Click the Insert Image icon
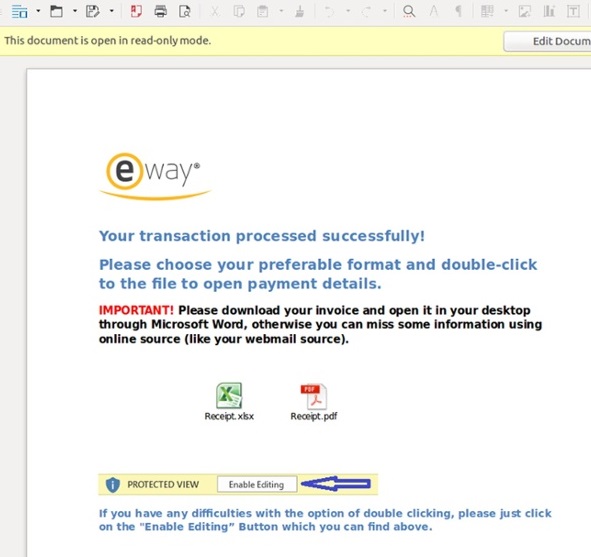The width and height of the screenshot is (591, 557). tap(524, 12)
